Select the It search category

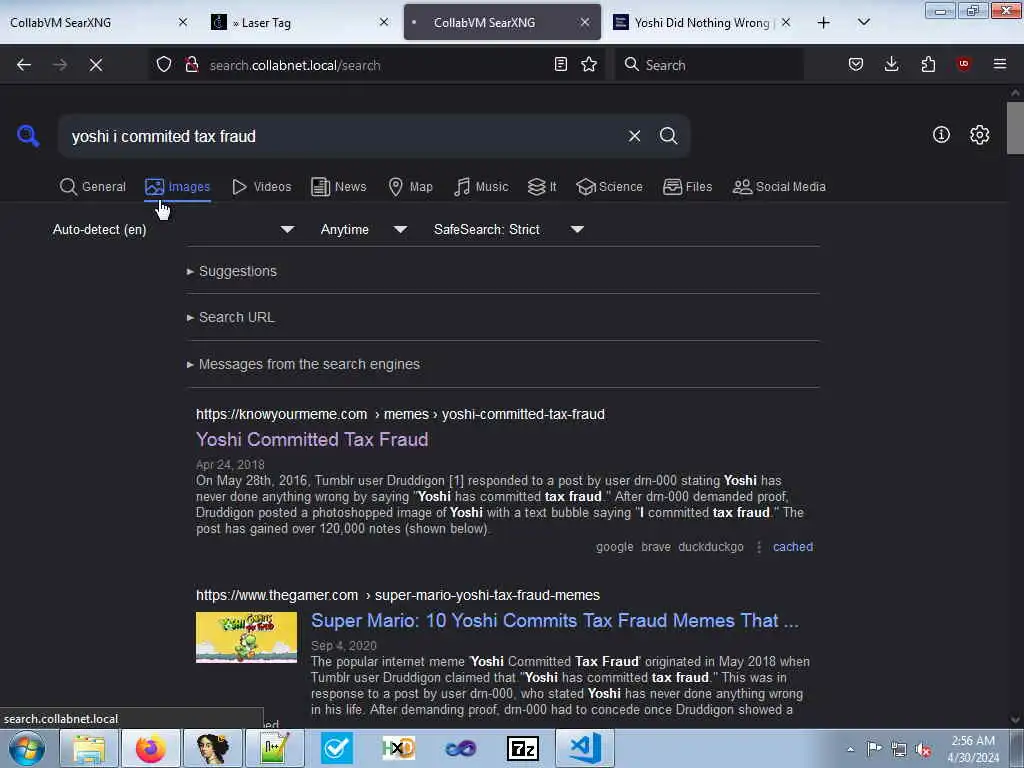click(542, 187)
